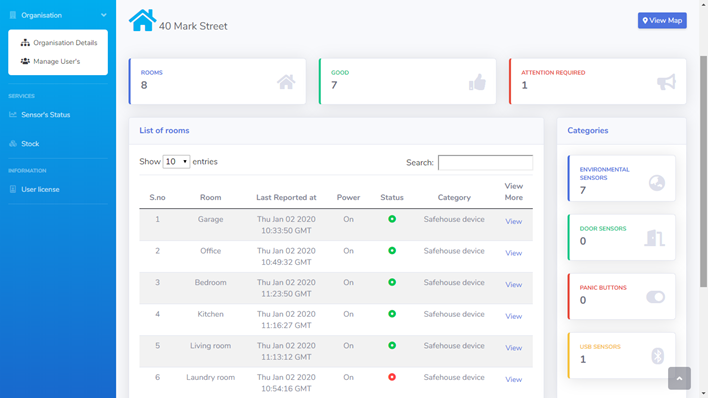Click the Categories panel heading
The image size is (708, 398).
pyautogui.click(x=587, y=131)
